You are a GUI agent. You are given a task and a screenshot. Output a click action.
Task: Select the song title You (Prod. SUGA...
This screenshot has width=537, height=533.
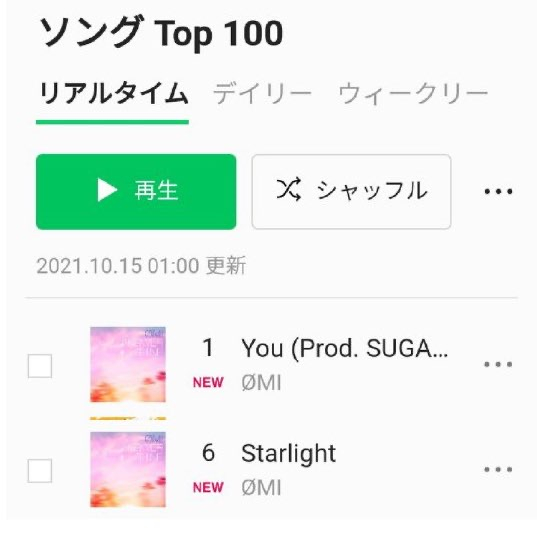[345, 349]
